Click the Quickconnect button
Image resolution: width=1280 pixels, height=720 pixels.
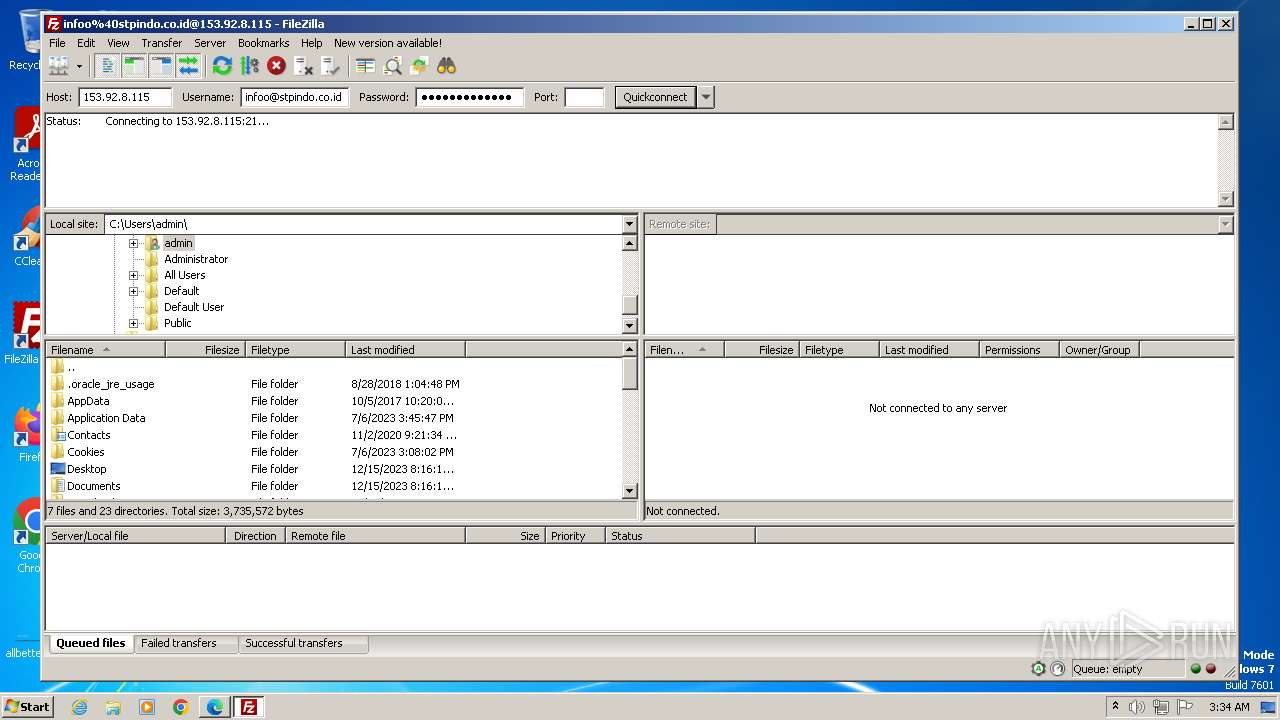pyautogui.click(x=655, y=97)
